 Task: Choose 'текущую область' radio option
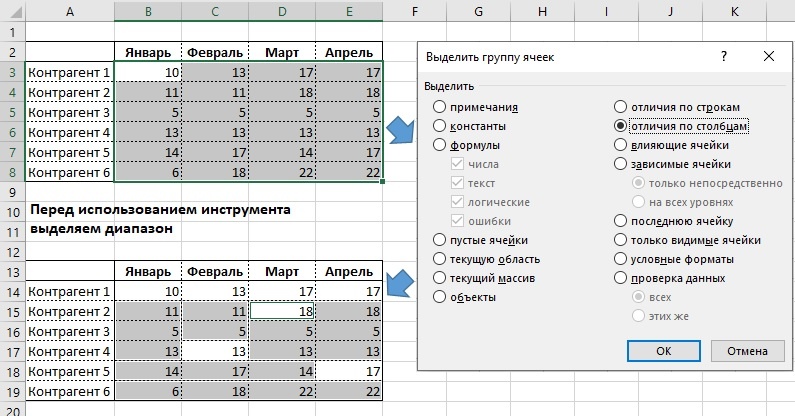tap(440, 259)
